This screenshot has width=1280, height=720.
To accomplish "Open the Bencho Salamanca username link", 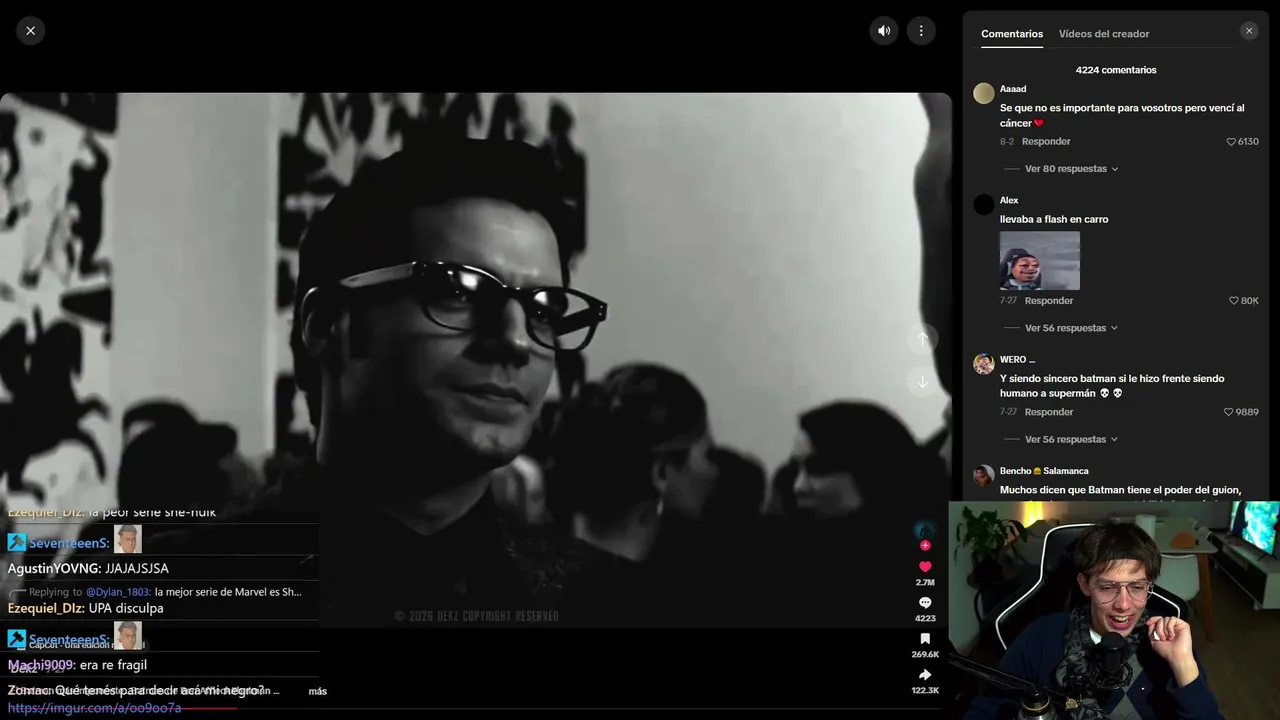I will [1044, 471].
